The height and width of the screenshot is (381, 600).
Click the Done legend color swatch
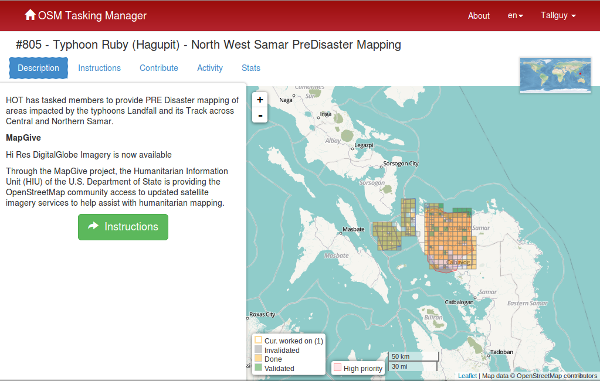click(x=258, y=358)
